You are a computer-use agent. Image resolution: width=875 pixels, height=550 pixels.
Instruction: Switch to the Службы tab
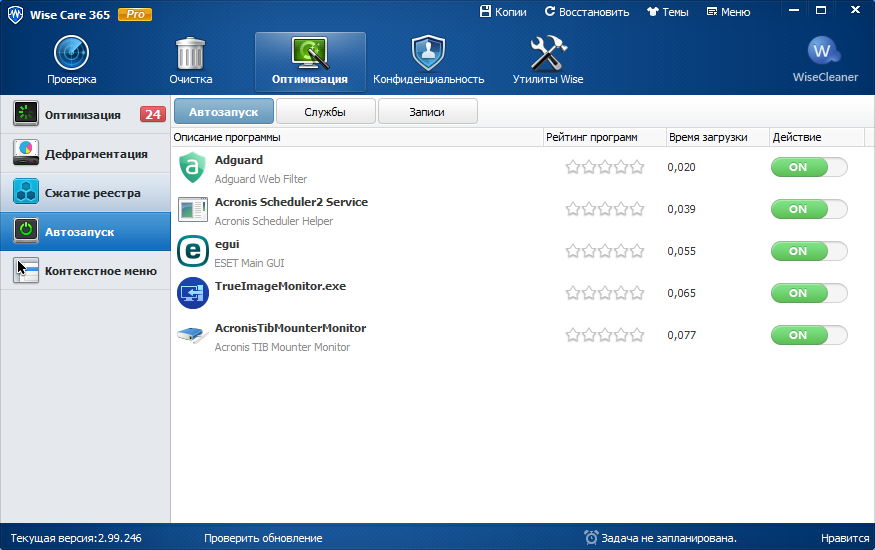point(325,112)
